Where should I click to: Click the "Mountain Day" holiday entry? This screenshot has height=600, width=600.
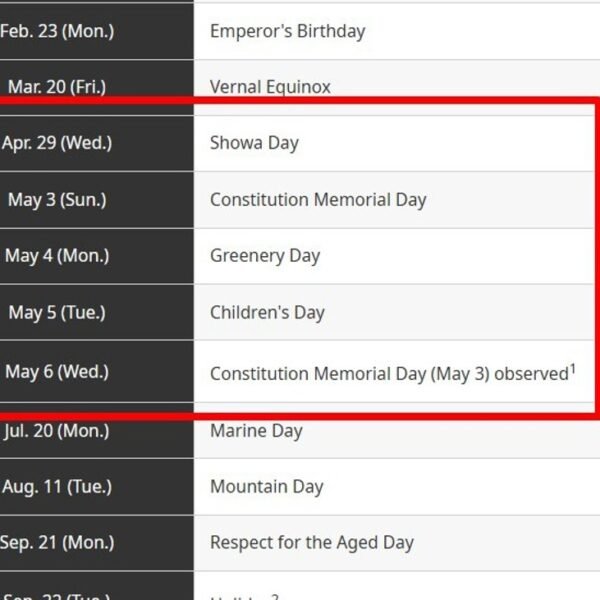click(x=266, y=487)
